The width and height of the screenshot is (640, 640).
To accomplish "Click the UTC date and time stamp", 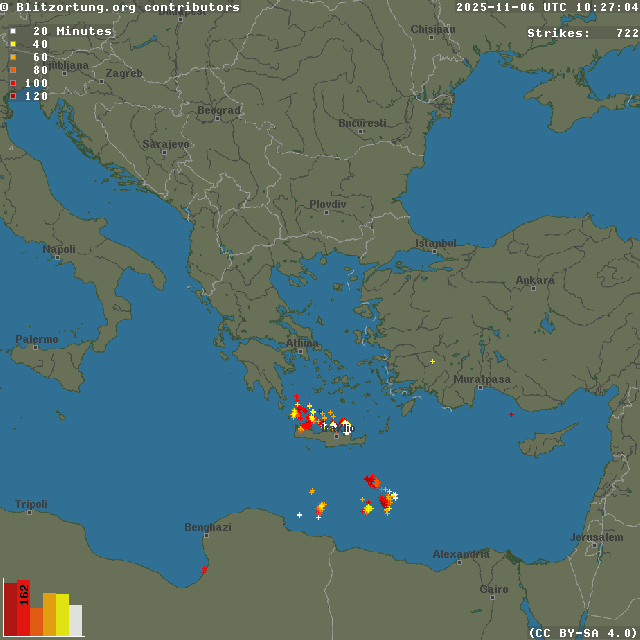I will click(x=547, y=8).
